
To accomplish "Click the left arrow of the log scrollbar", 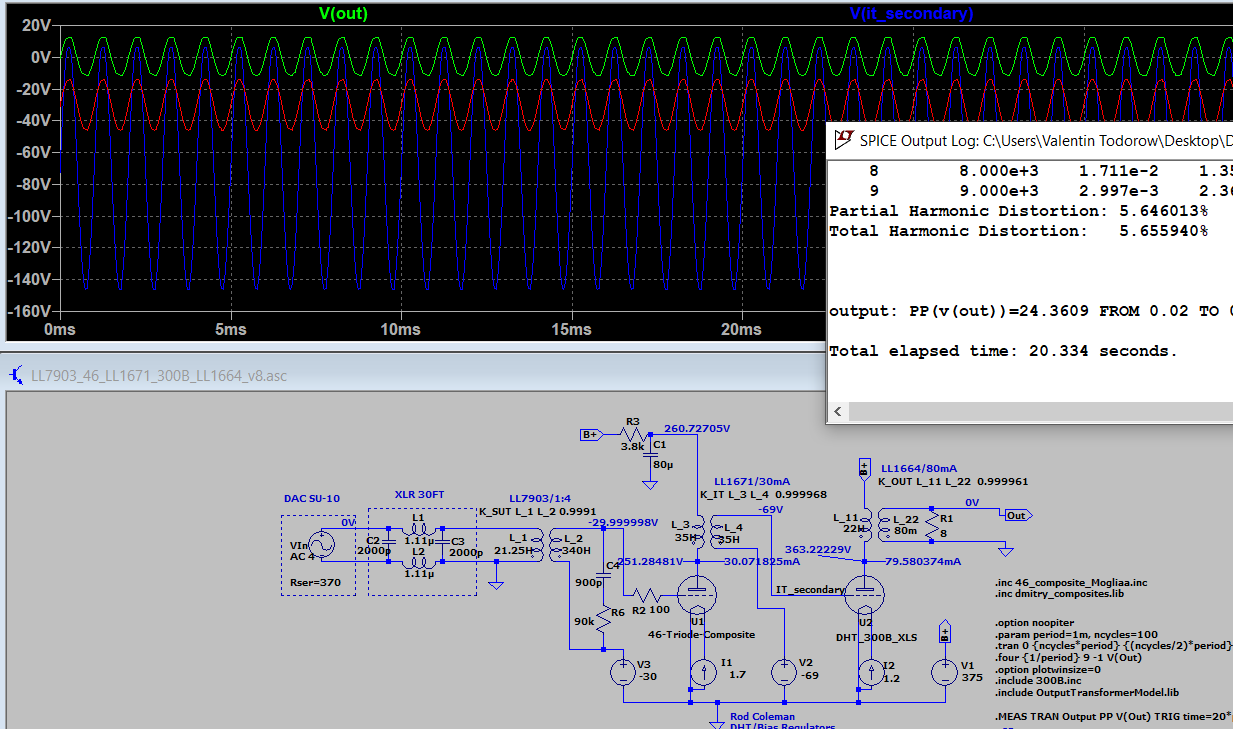I will (837, 411).
